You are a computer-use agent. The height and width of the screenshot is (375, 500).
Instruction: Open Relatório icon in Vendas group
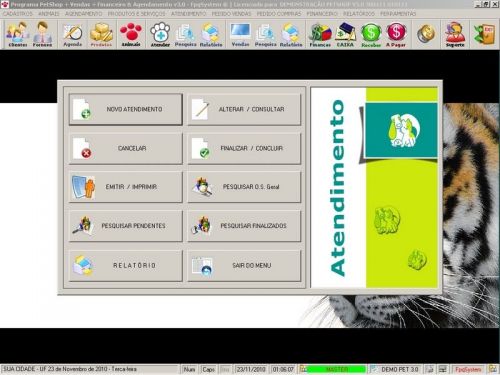point(291,34)
